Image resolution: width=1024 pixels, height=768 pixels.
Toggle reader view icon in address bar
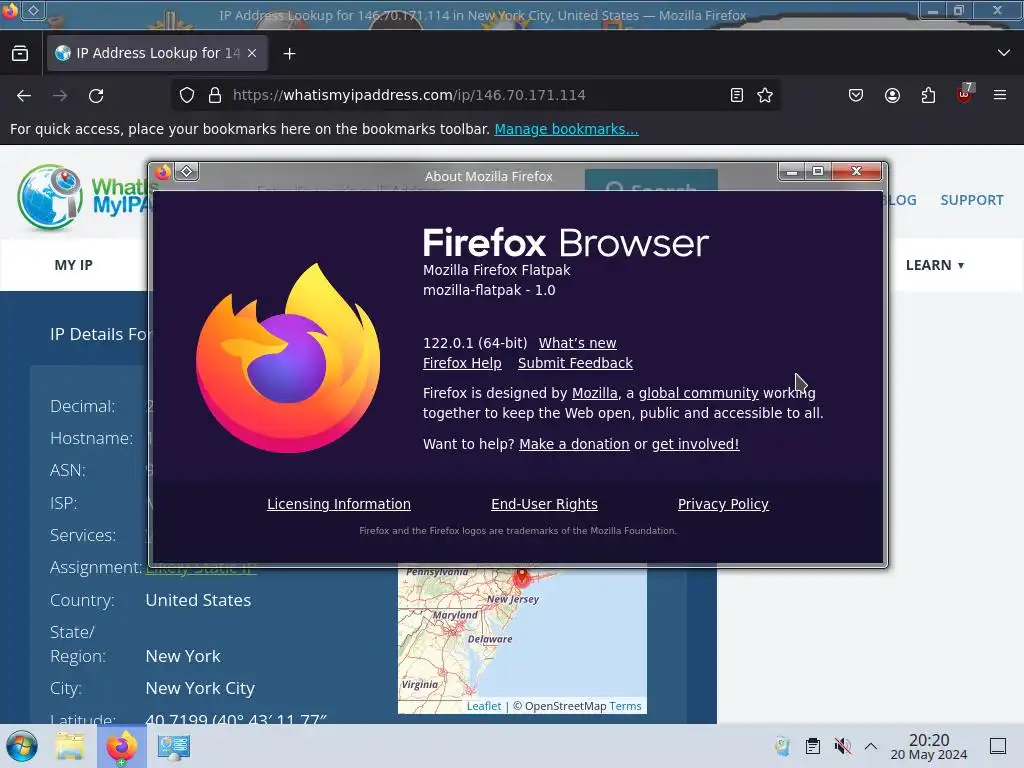pyautogui.click(x=737, y=95)
